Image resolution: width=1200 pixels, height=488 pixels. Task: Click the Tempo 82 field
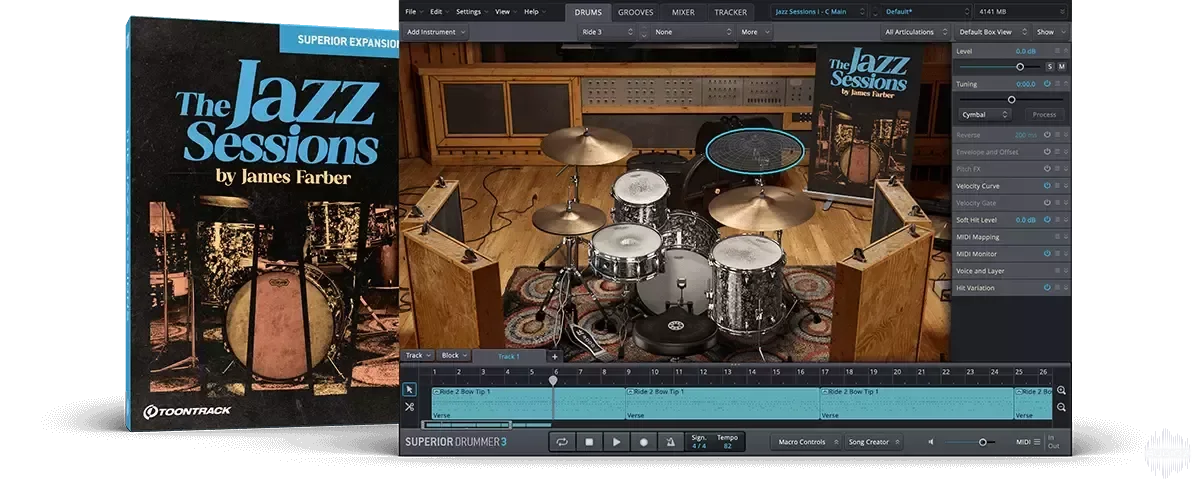pos(727,441)
